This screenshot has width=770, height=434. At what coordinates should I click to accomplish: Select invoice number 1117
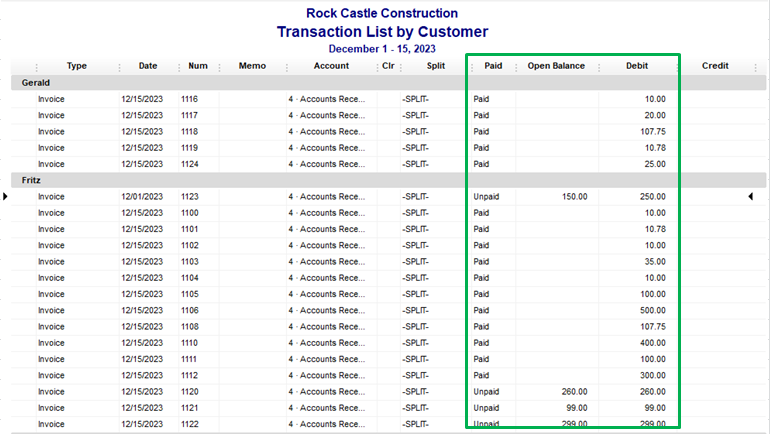tap(189, 115)
